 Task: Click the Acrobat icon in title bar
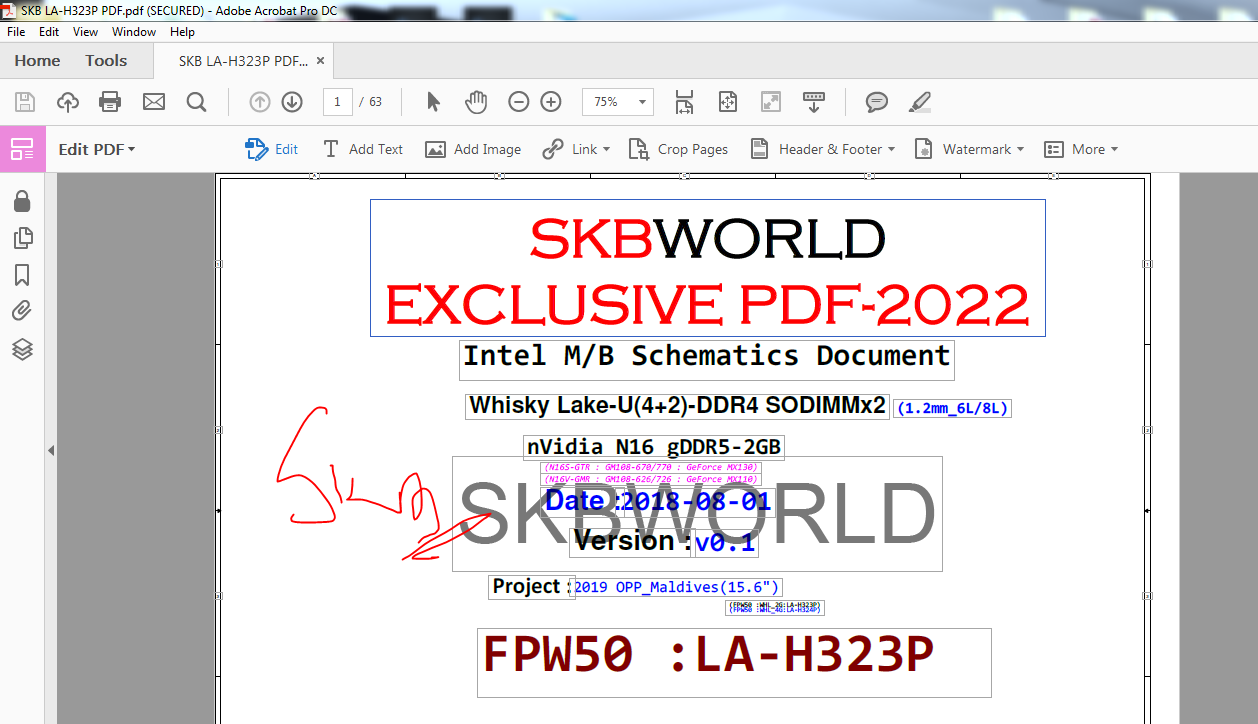[x=10, y=10]
